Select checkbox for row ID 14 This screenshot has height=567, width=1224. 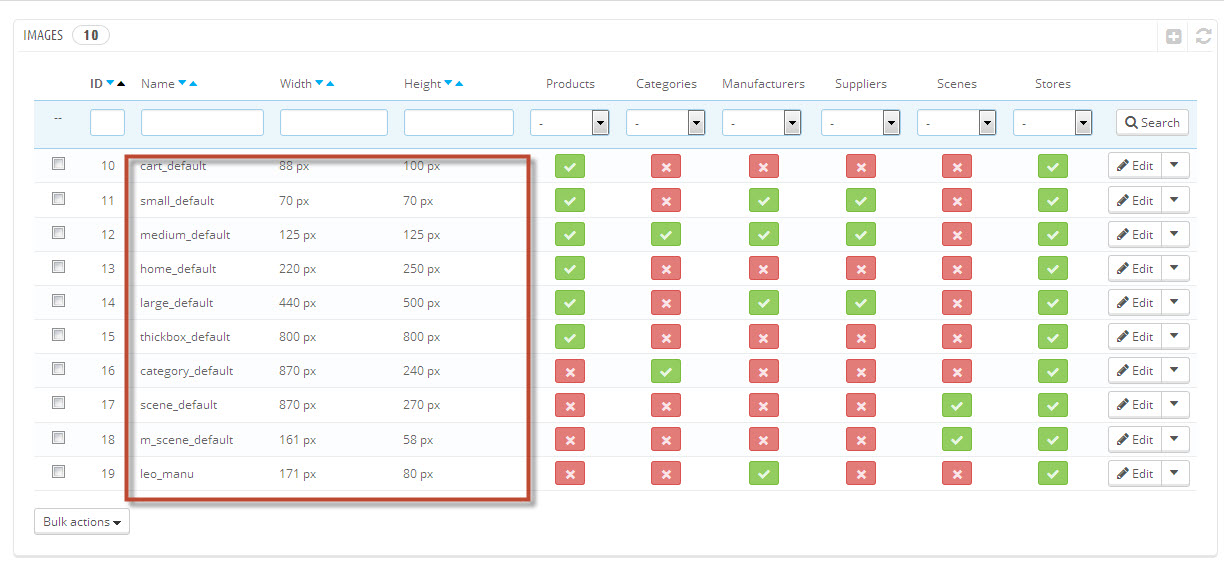pos(59,300)
